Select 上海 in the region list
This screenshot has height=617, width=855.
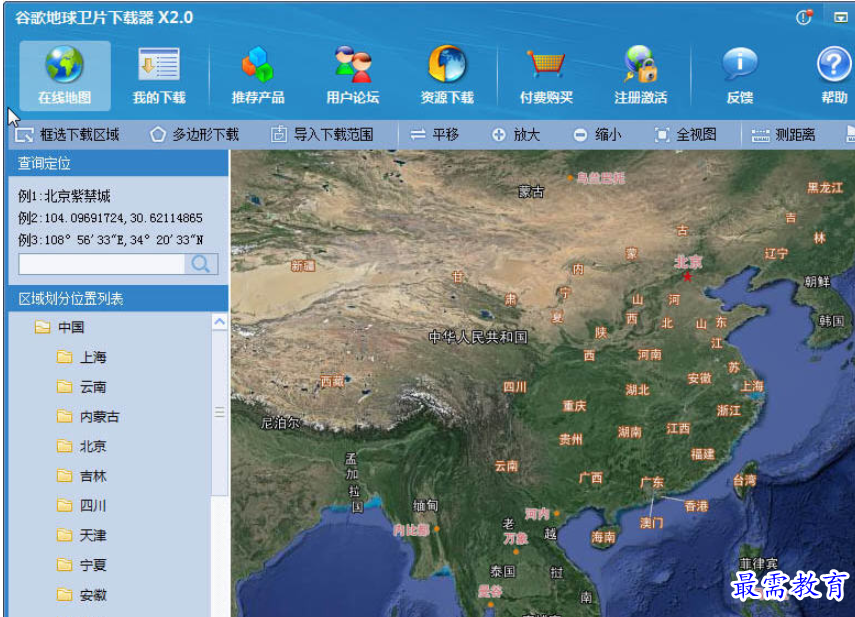click(93, 357)
